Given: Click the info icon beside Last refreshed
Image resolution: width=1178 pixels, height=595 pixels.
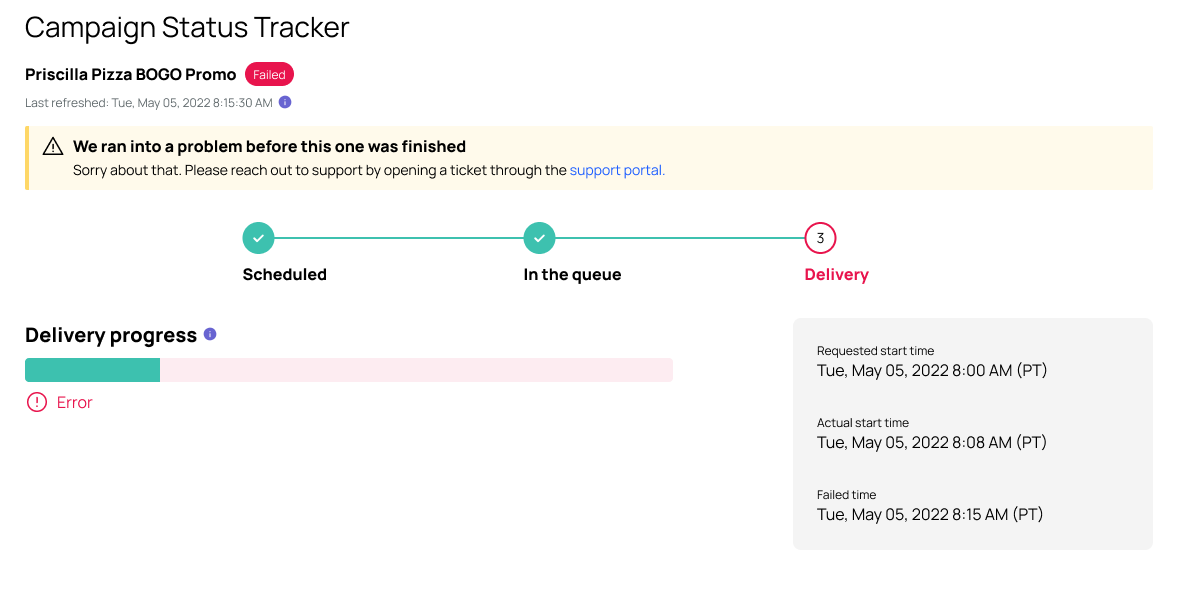Looking at the screenshot, I should 285,102.
